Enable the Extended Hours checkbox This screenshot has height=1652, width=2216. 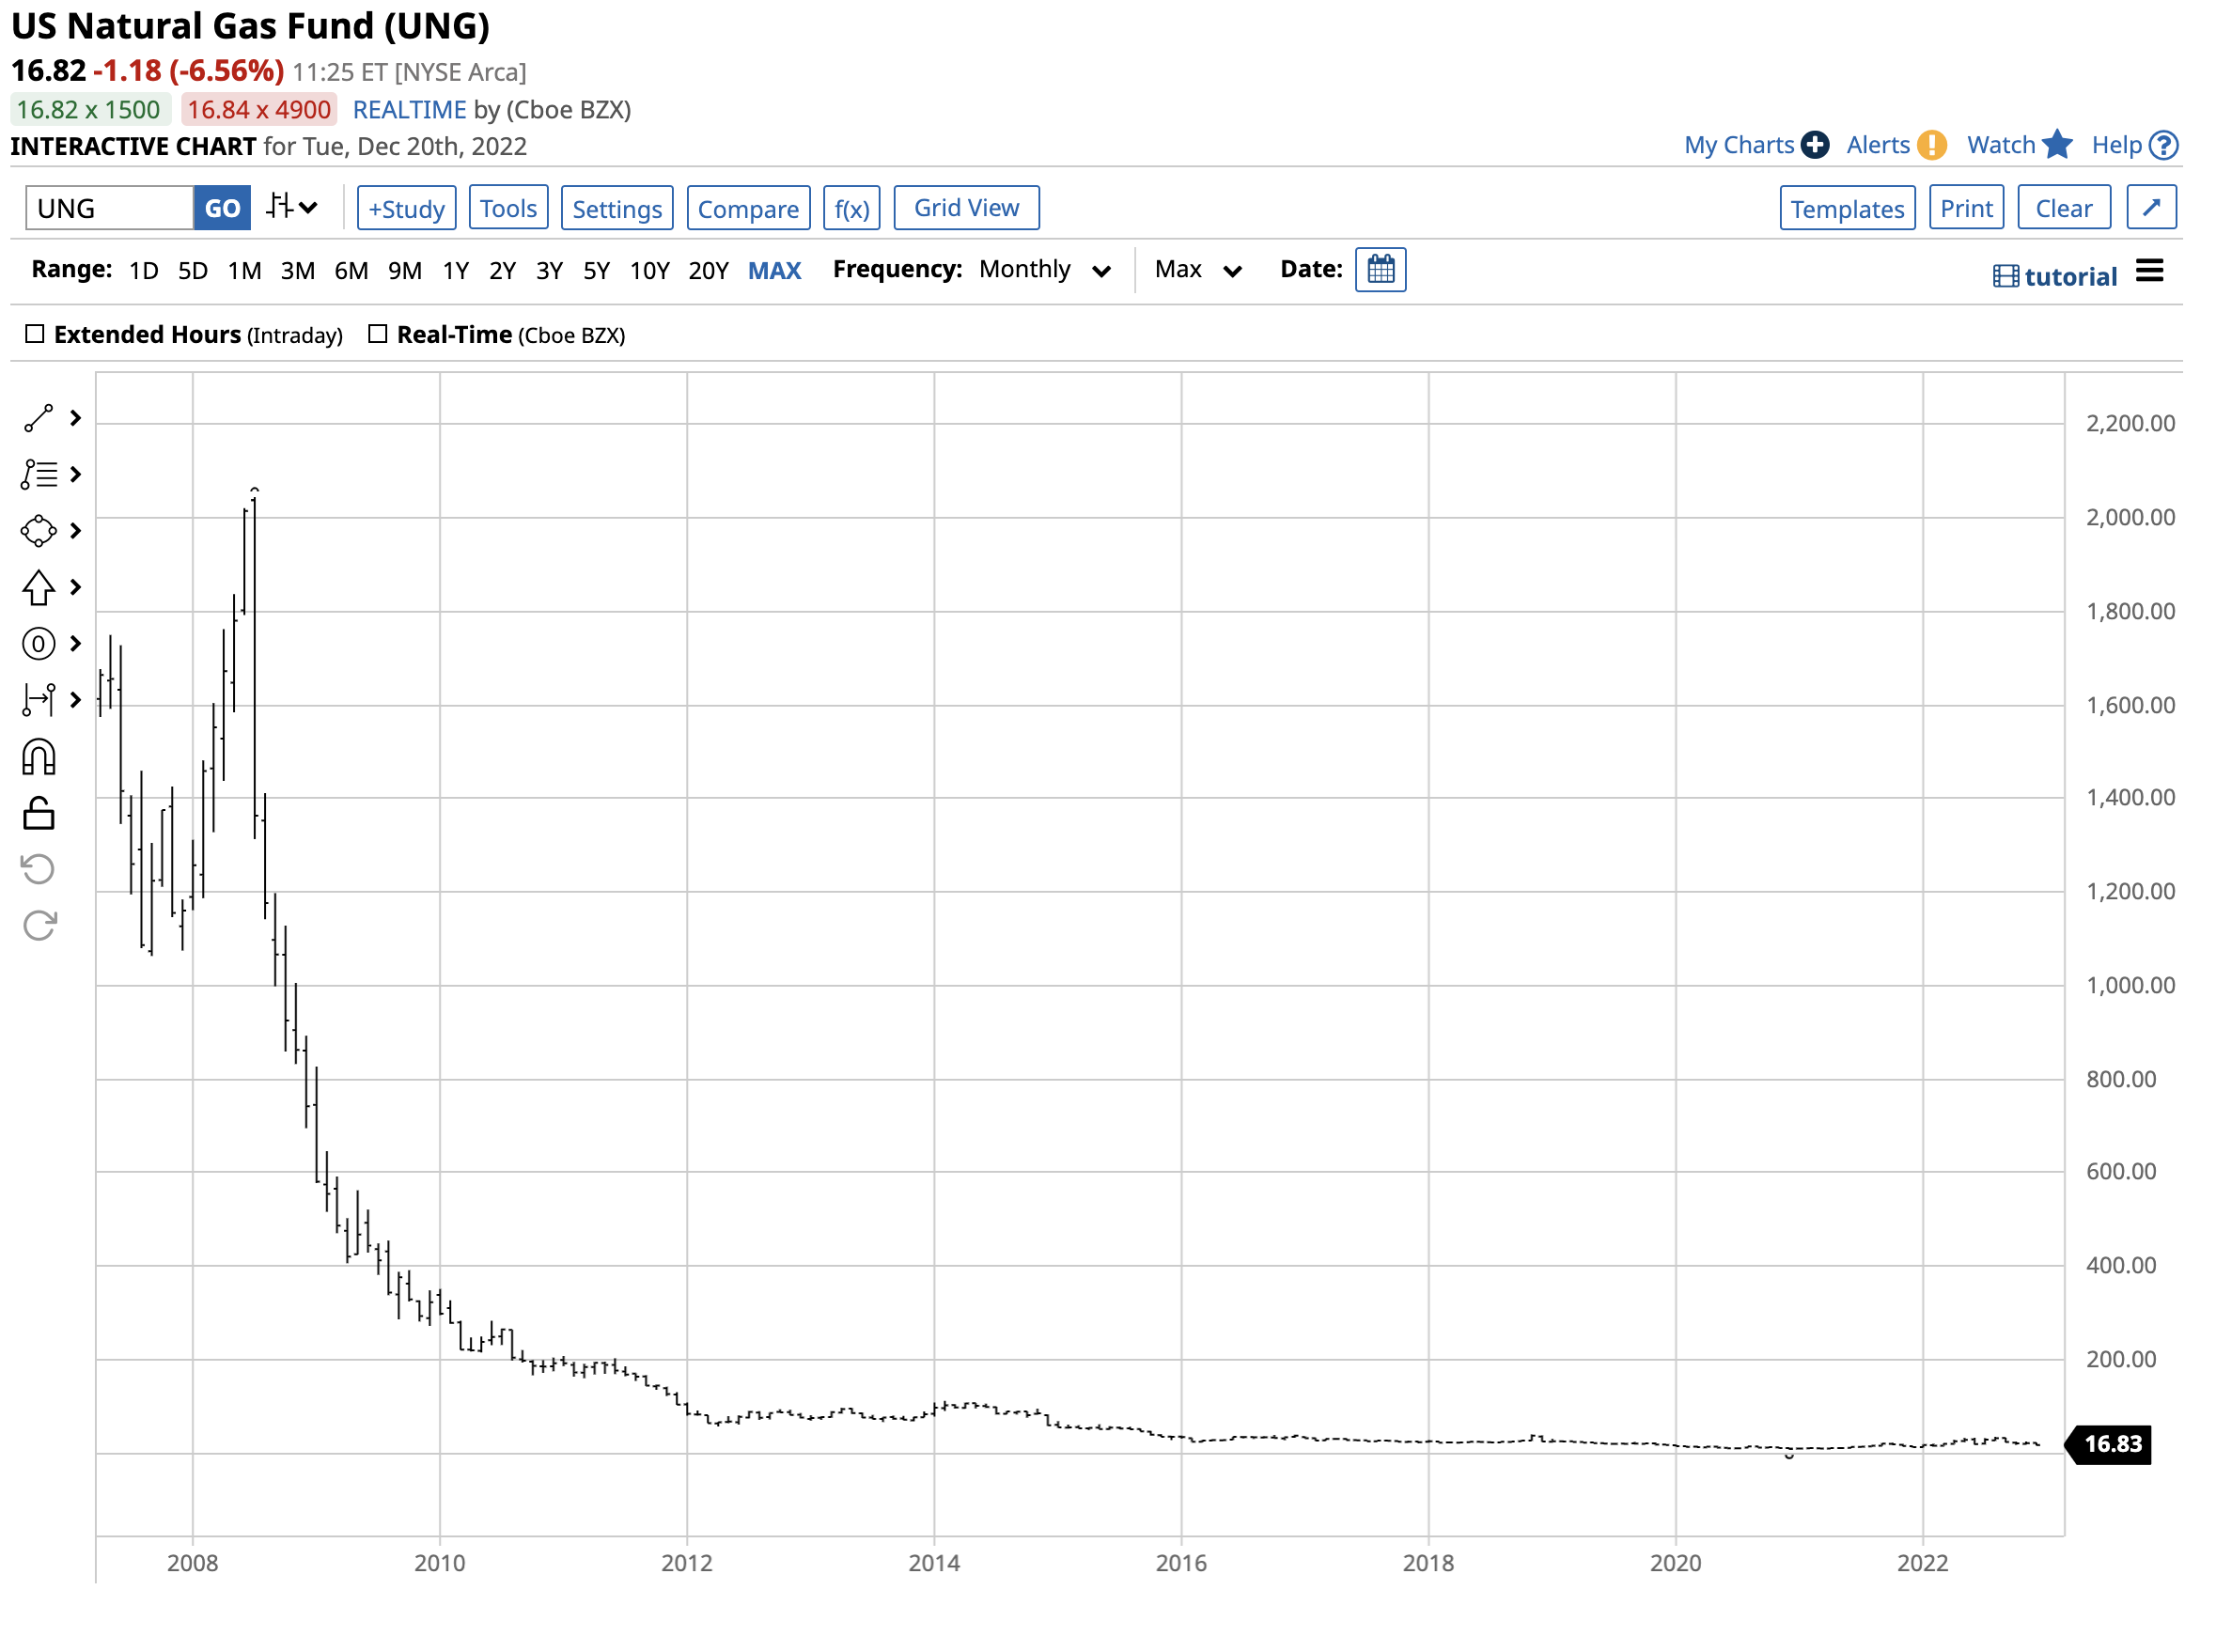(35, 334)
